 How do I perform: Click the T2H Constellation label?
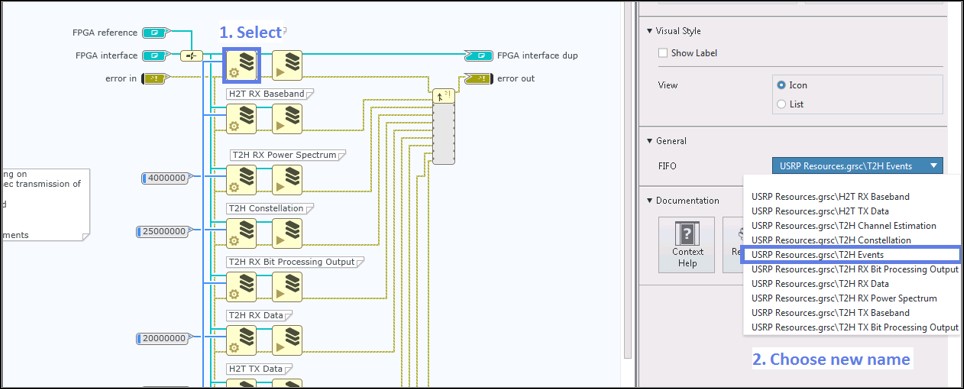tap(269, 208)
